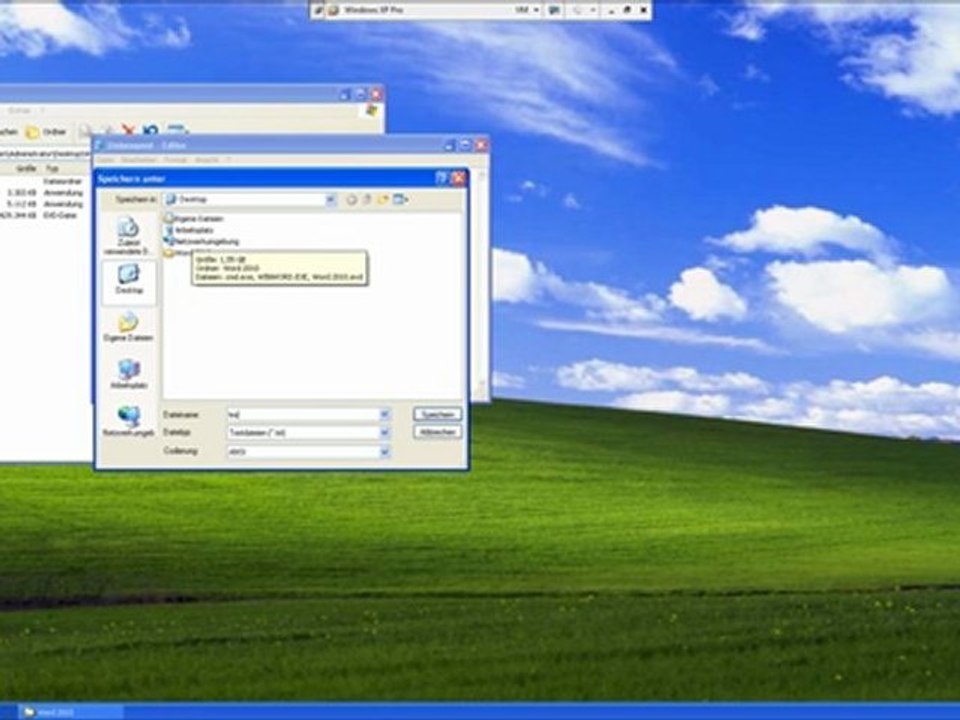Click the Speichern button
This screenshot has width=960, height=720.
437,414
